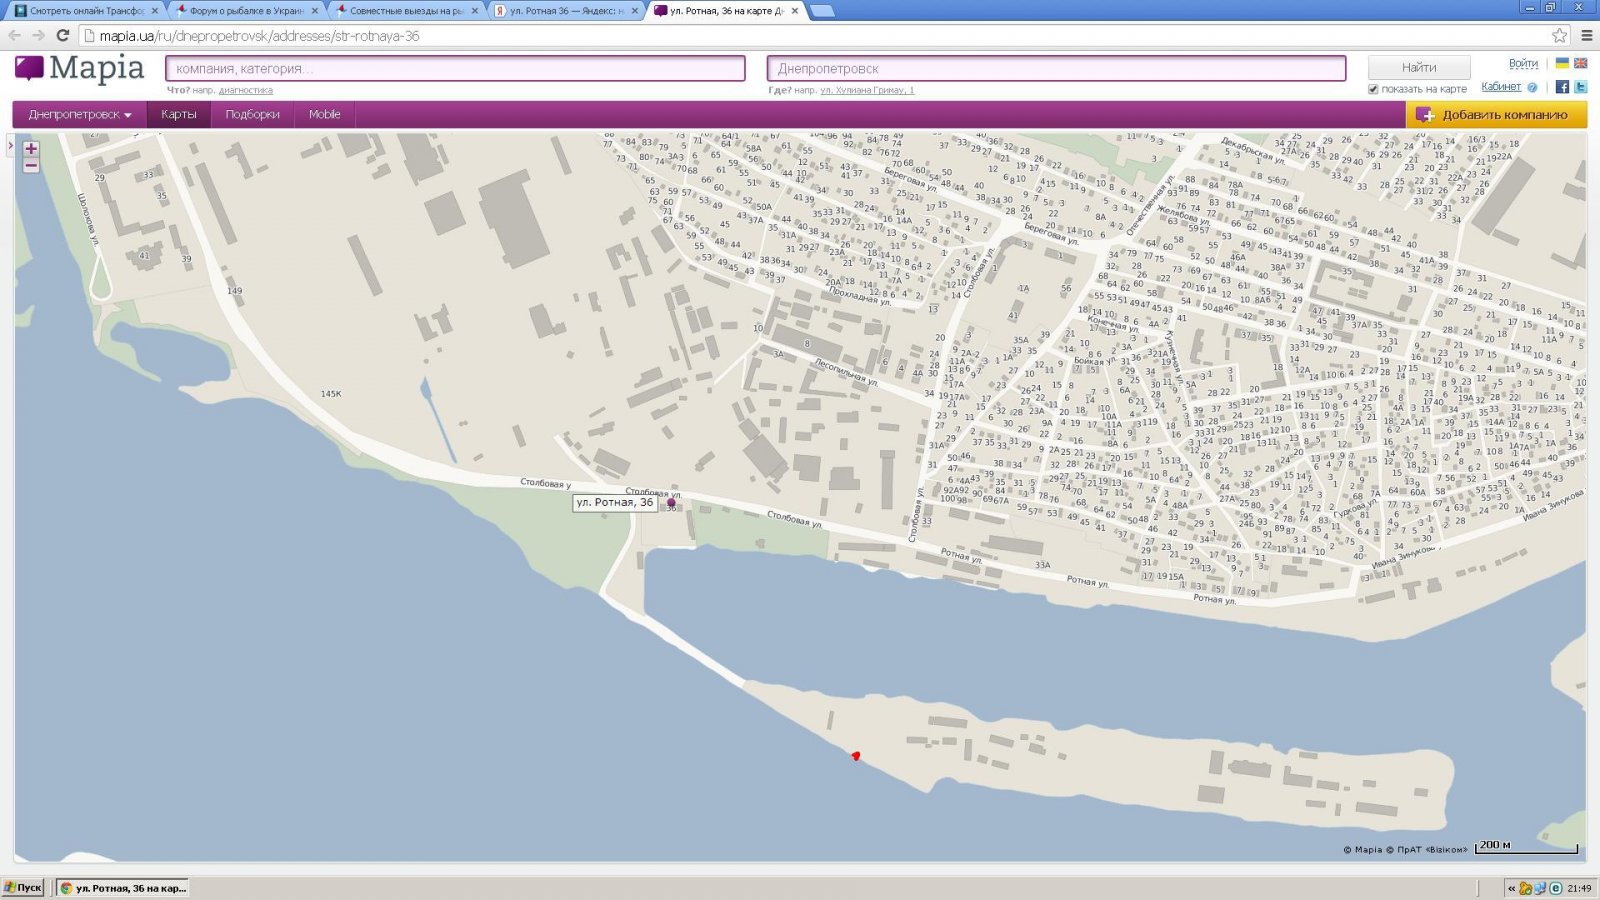This screenshot has width=1600, height=900.
Task: Expand the Днепропетровск city dropdown
Action: [x=80, y=115]
